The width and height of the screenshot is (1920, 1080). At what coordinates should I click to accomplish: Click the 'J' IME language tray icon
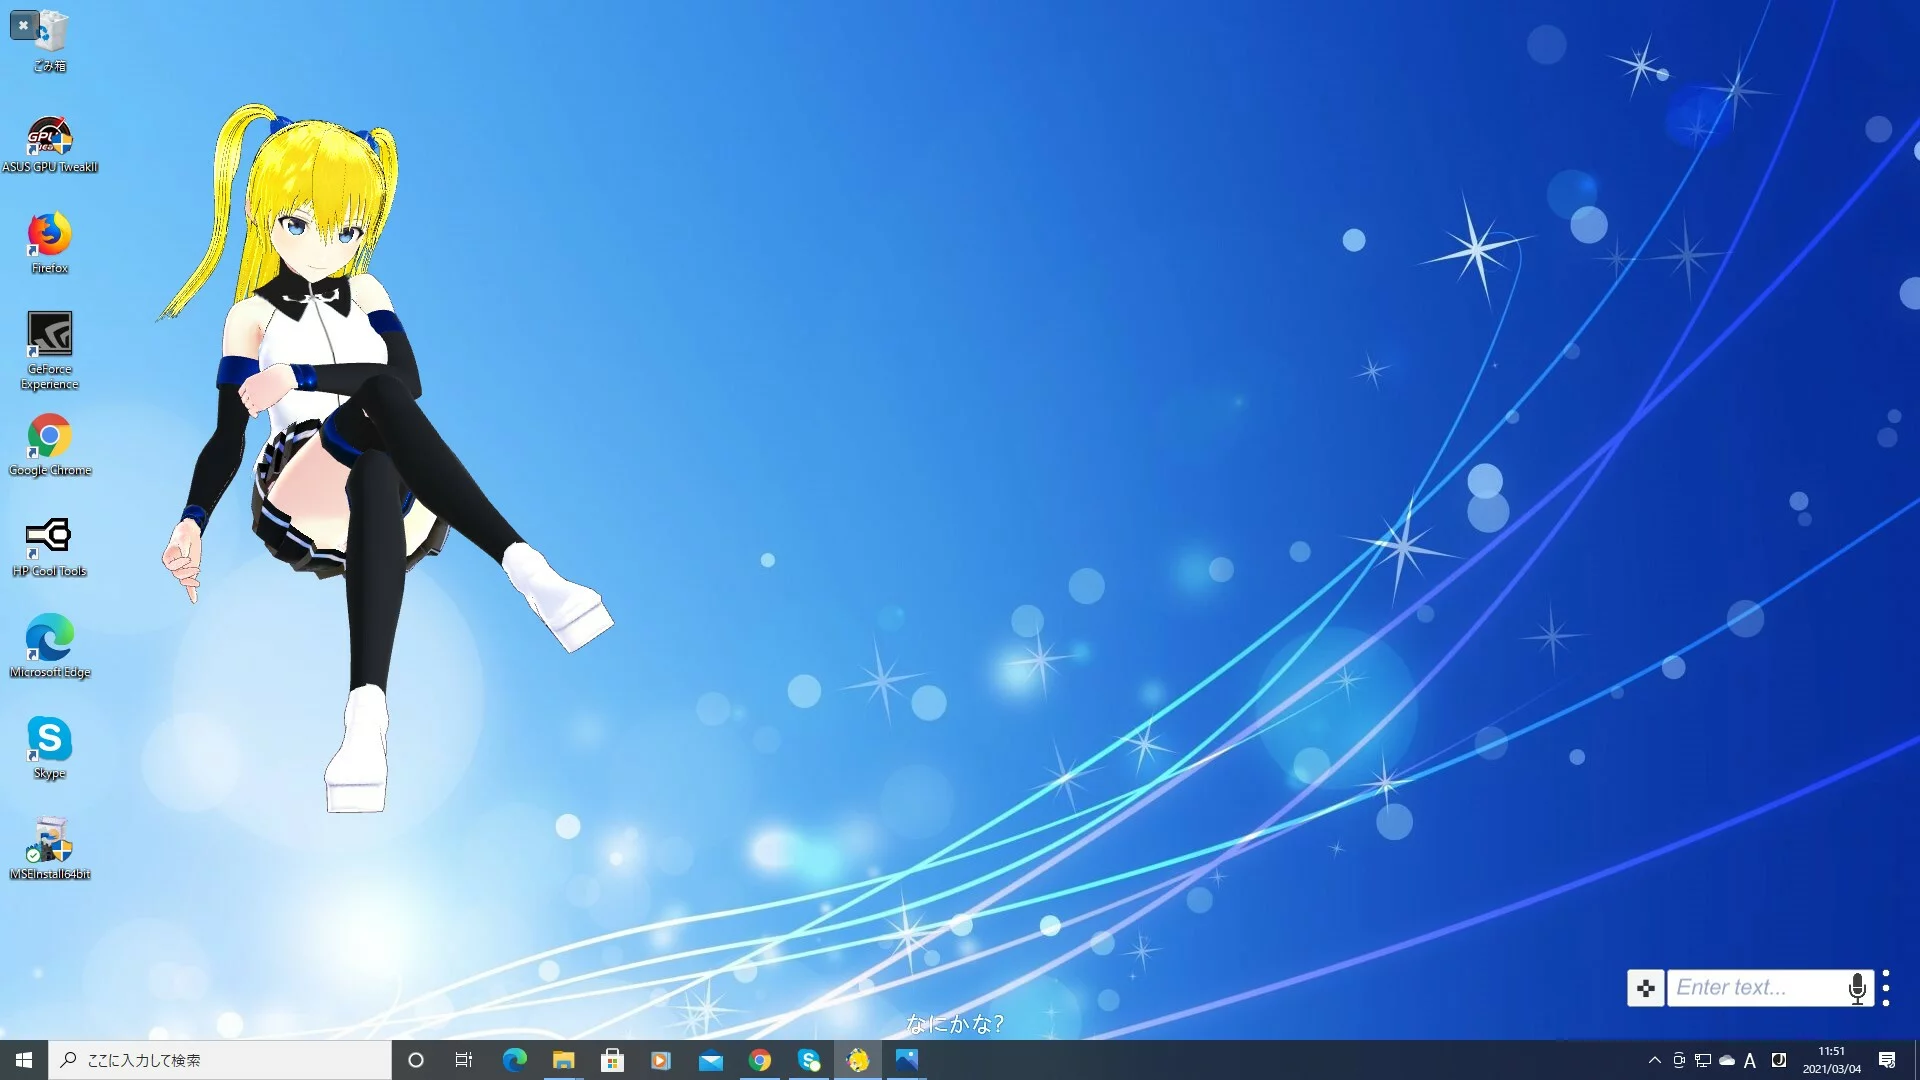click(1779, 1060)
